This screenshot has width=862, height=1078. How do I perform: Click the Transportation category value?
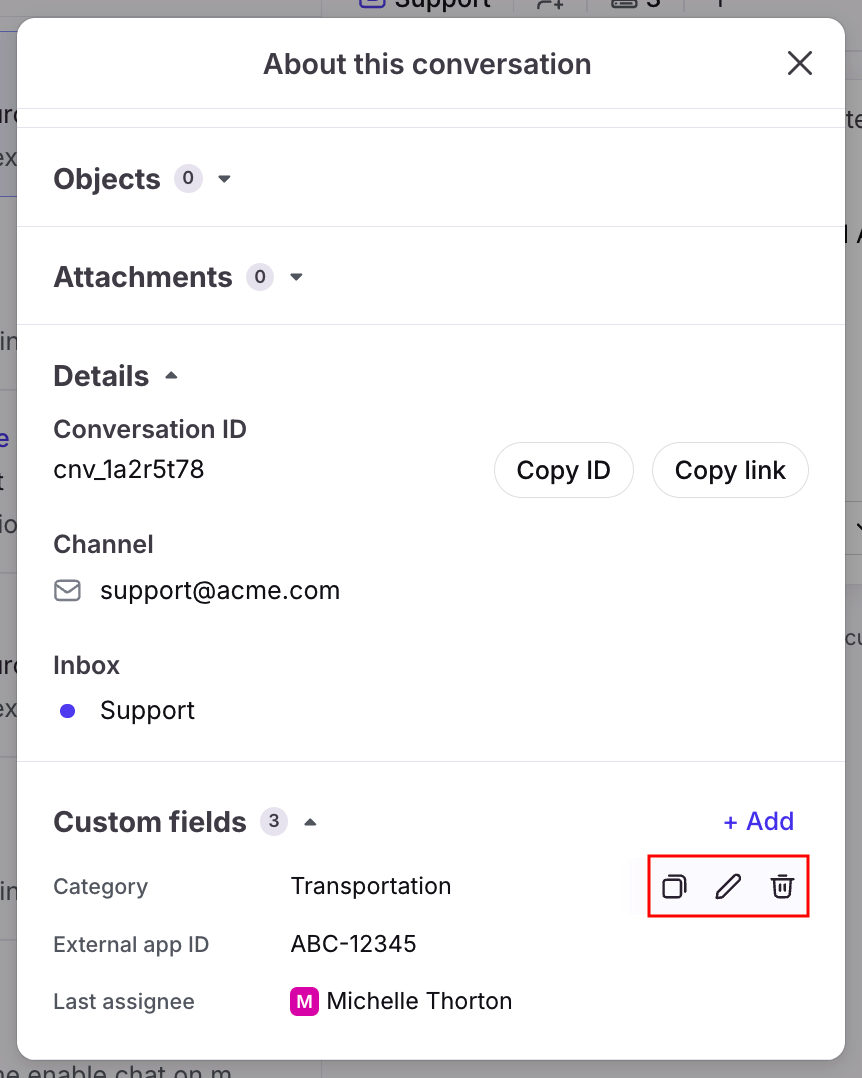click(x=371, y=887)
